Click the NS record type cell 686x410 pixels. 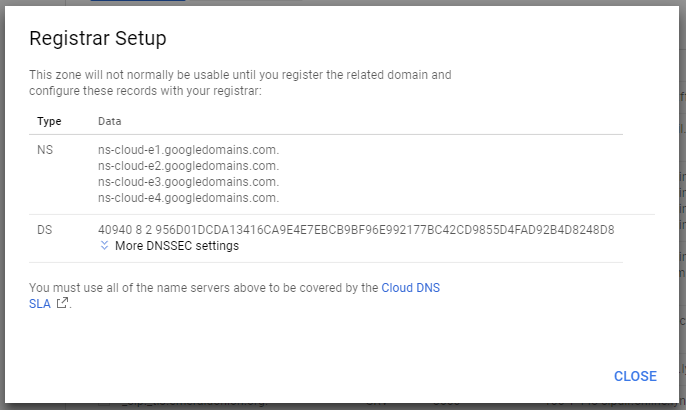click(45, 150)
